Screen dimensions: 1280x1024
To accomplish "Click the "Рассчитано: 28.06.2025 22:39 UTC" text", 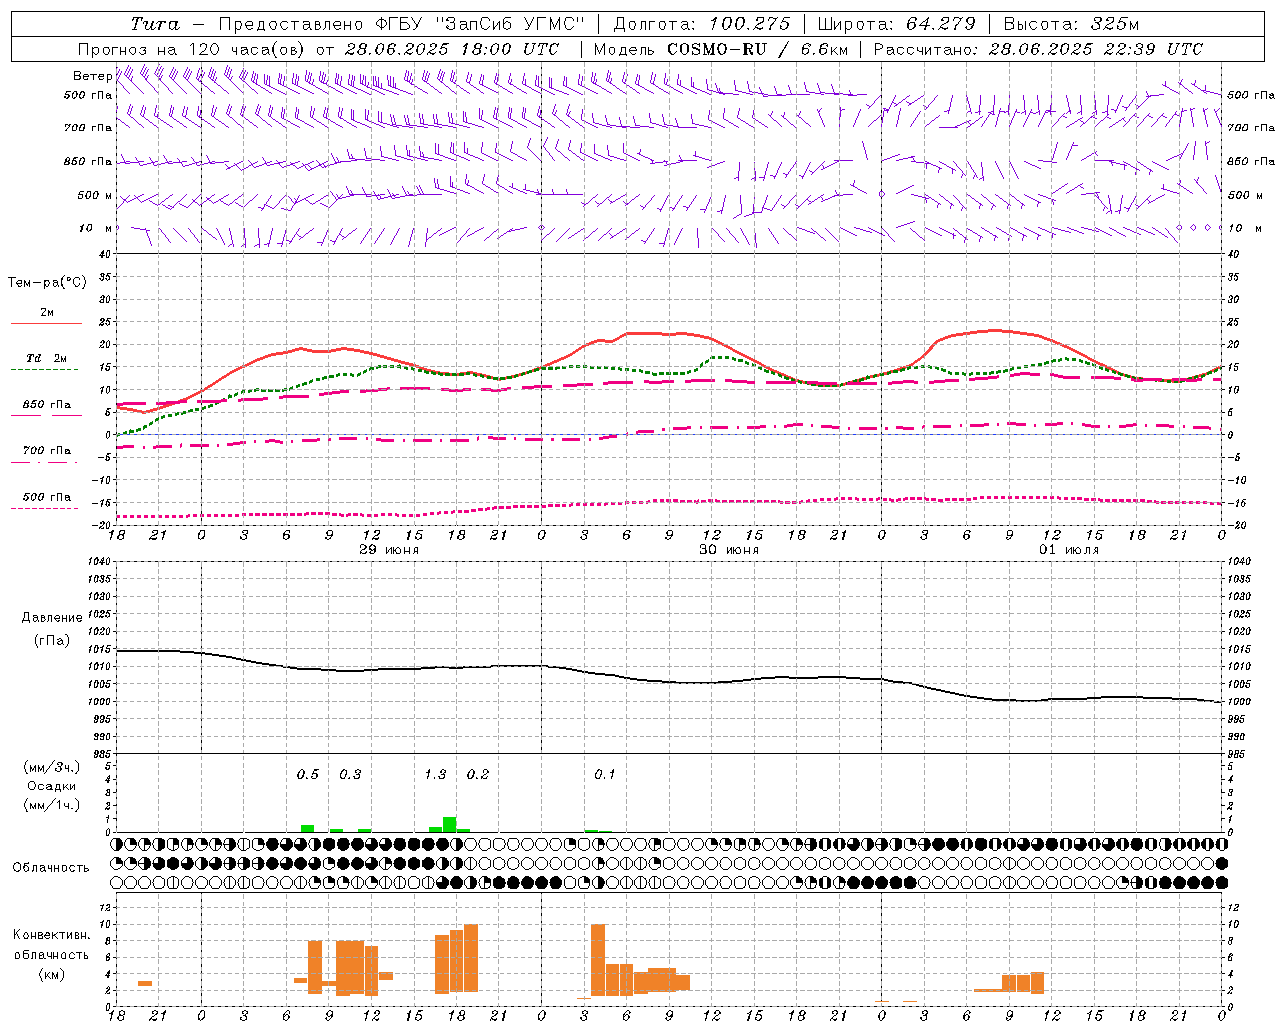I will pyautogui.click(x=1038, y=49).
